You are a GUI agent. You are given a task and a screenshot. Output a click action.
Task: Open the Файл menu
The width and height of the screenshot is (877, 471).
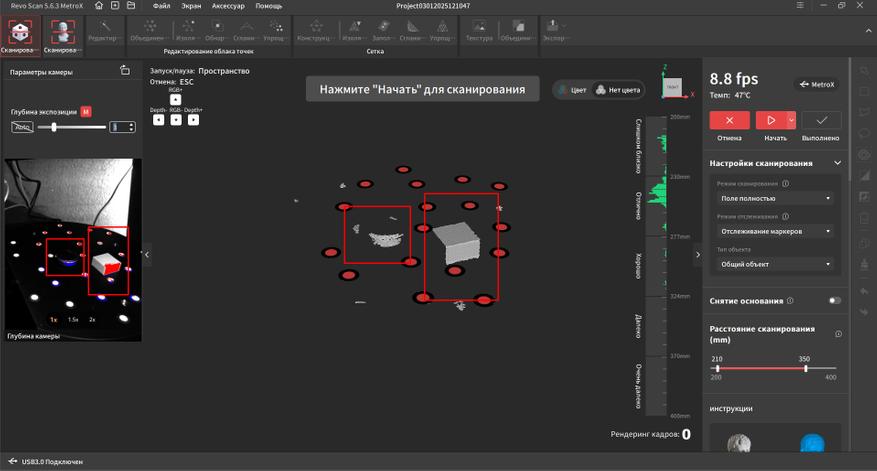[161, 6]
